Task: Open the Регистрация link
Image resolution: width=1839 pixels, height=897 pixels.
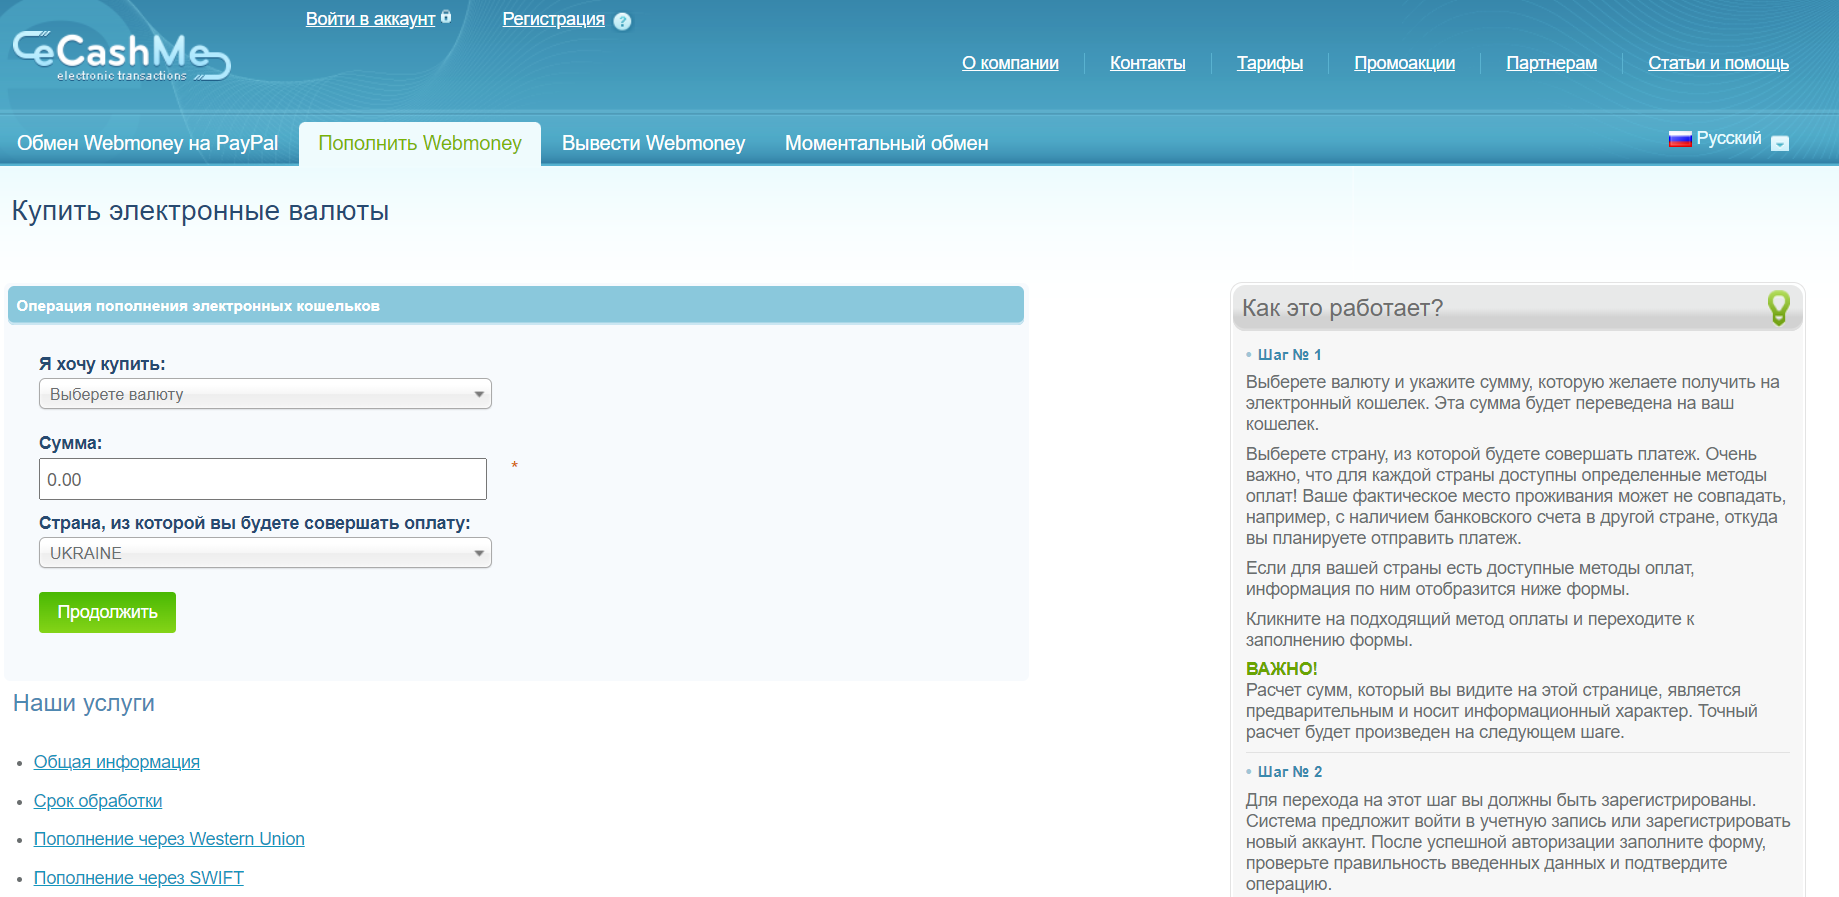Action: pyautogui.click(x=553, y=19)
